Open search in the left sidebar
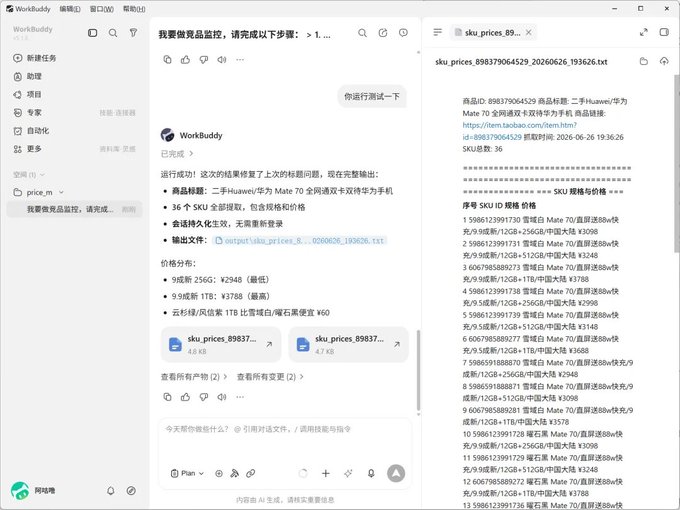Viewport: 680px width, 510px height. [113, 33]
